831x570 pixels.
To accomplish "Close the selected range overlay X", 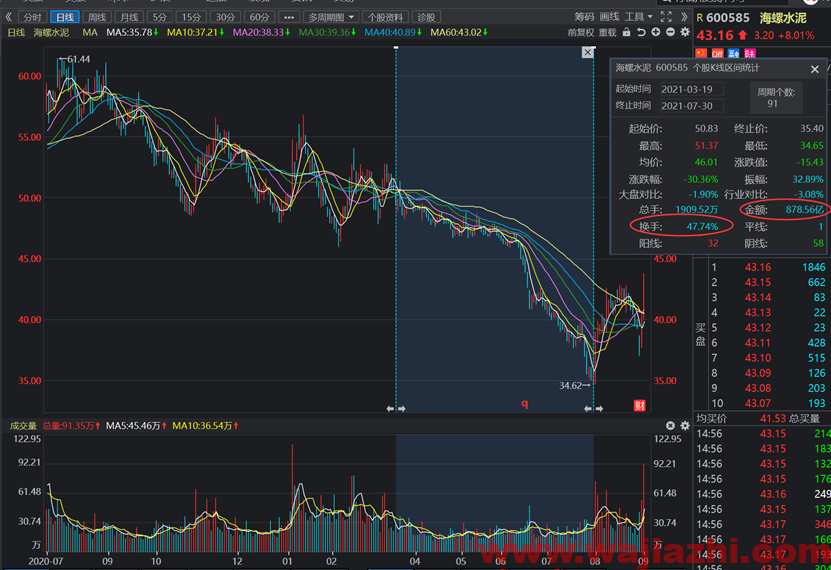I will 587,52.
